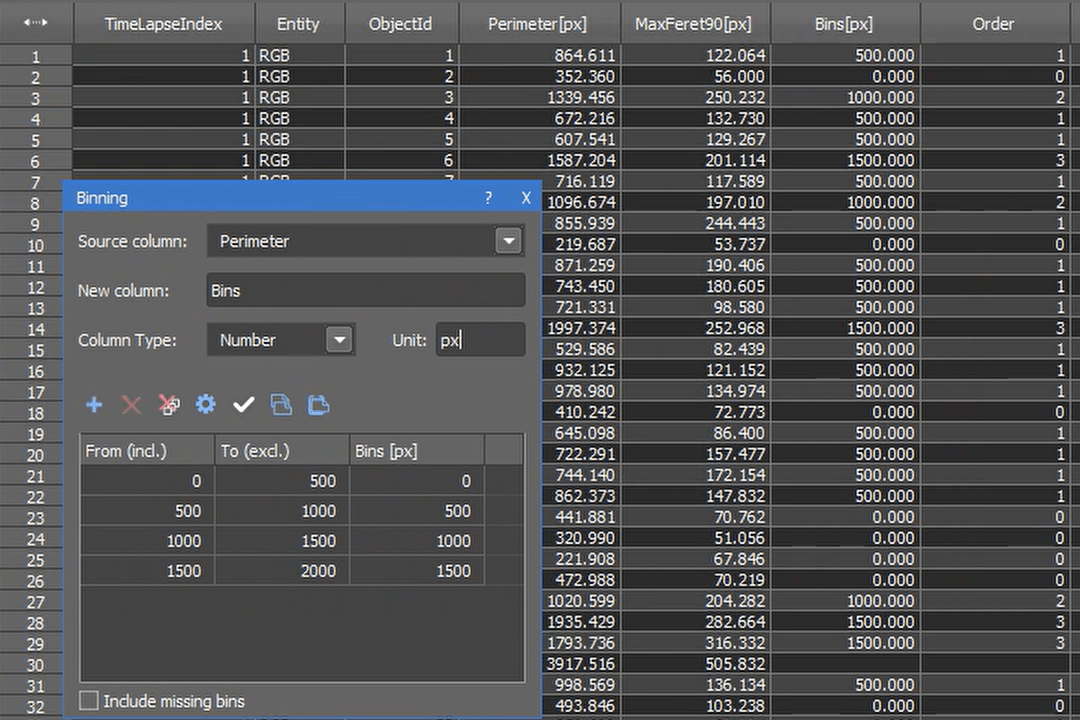Edit the Unit field containing px
This screenshot has width=1080, height=720.
pos(480,340)
